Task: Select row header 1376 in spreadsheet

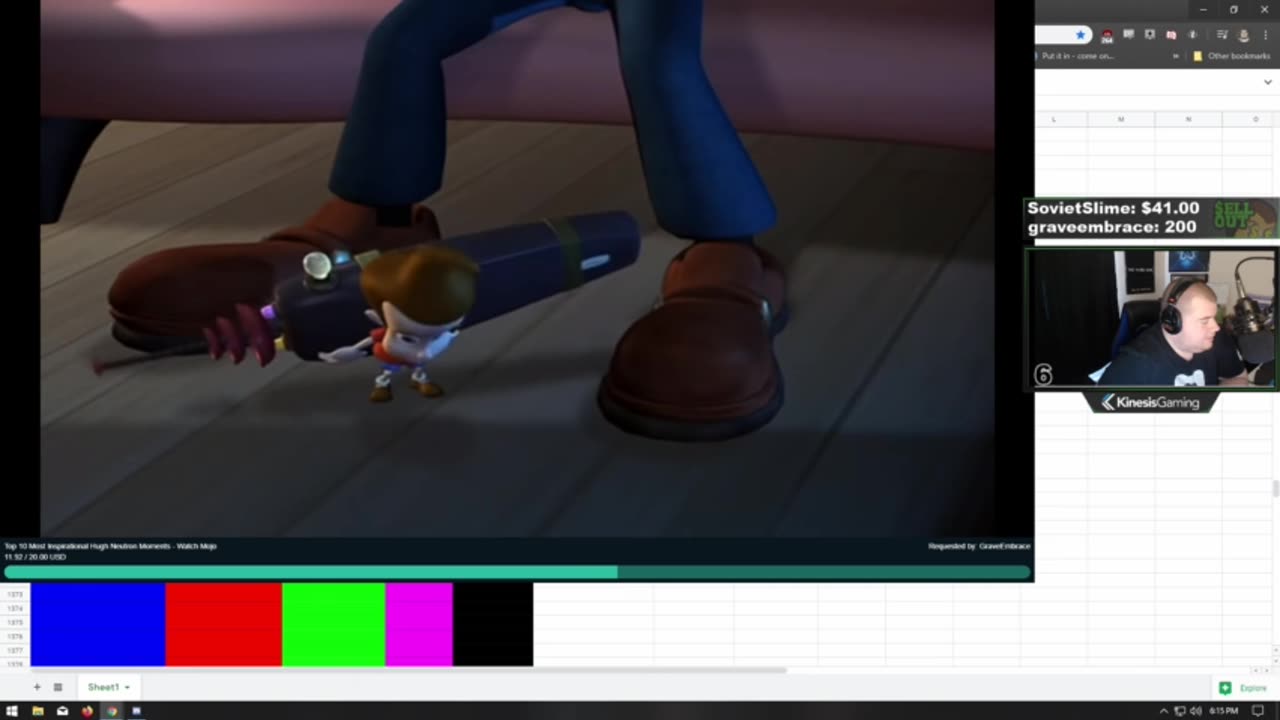Action: tap(15, 636)
